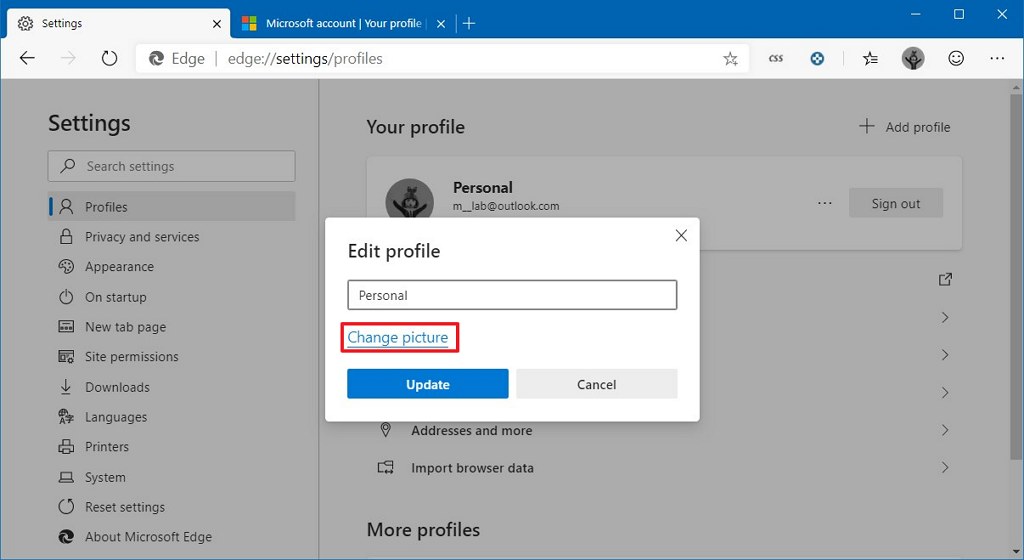Viewport: 1024px width, 560px height.
Task: Click the Update button
Action: (x=428, y=384)
